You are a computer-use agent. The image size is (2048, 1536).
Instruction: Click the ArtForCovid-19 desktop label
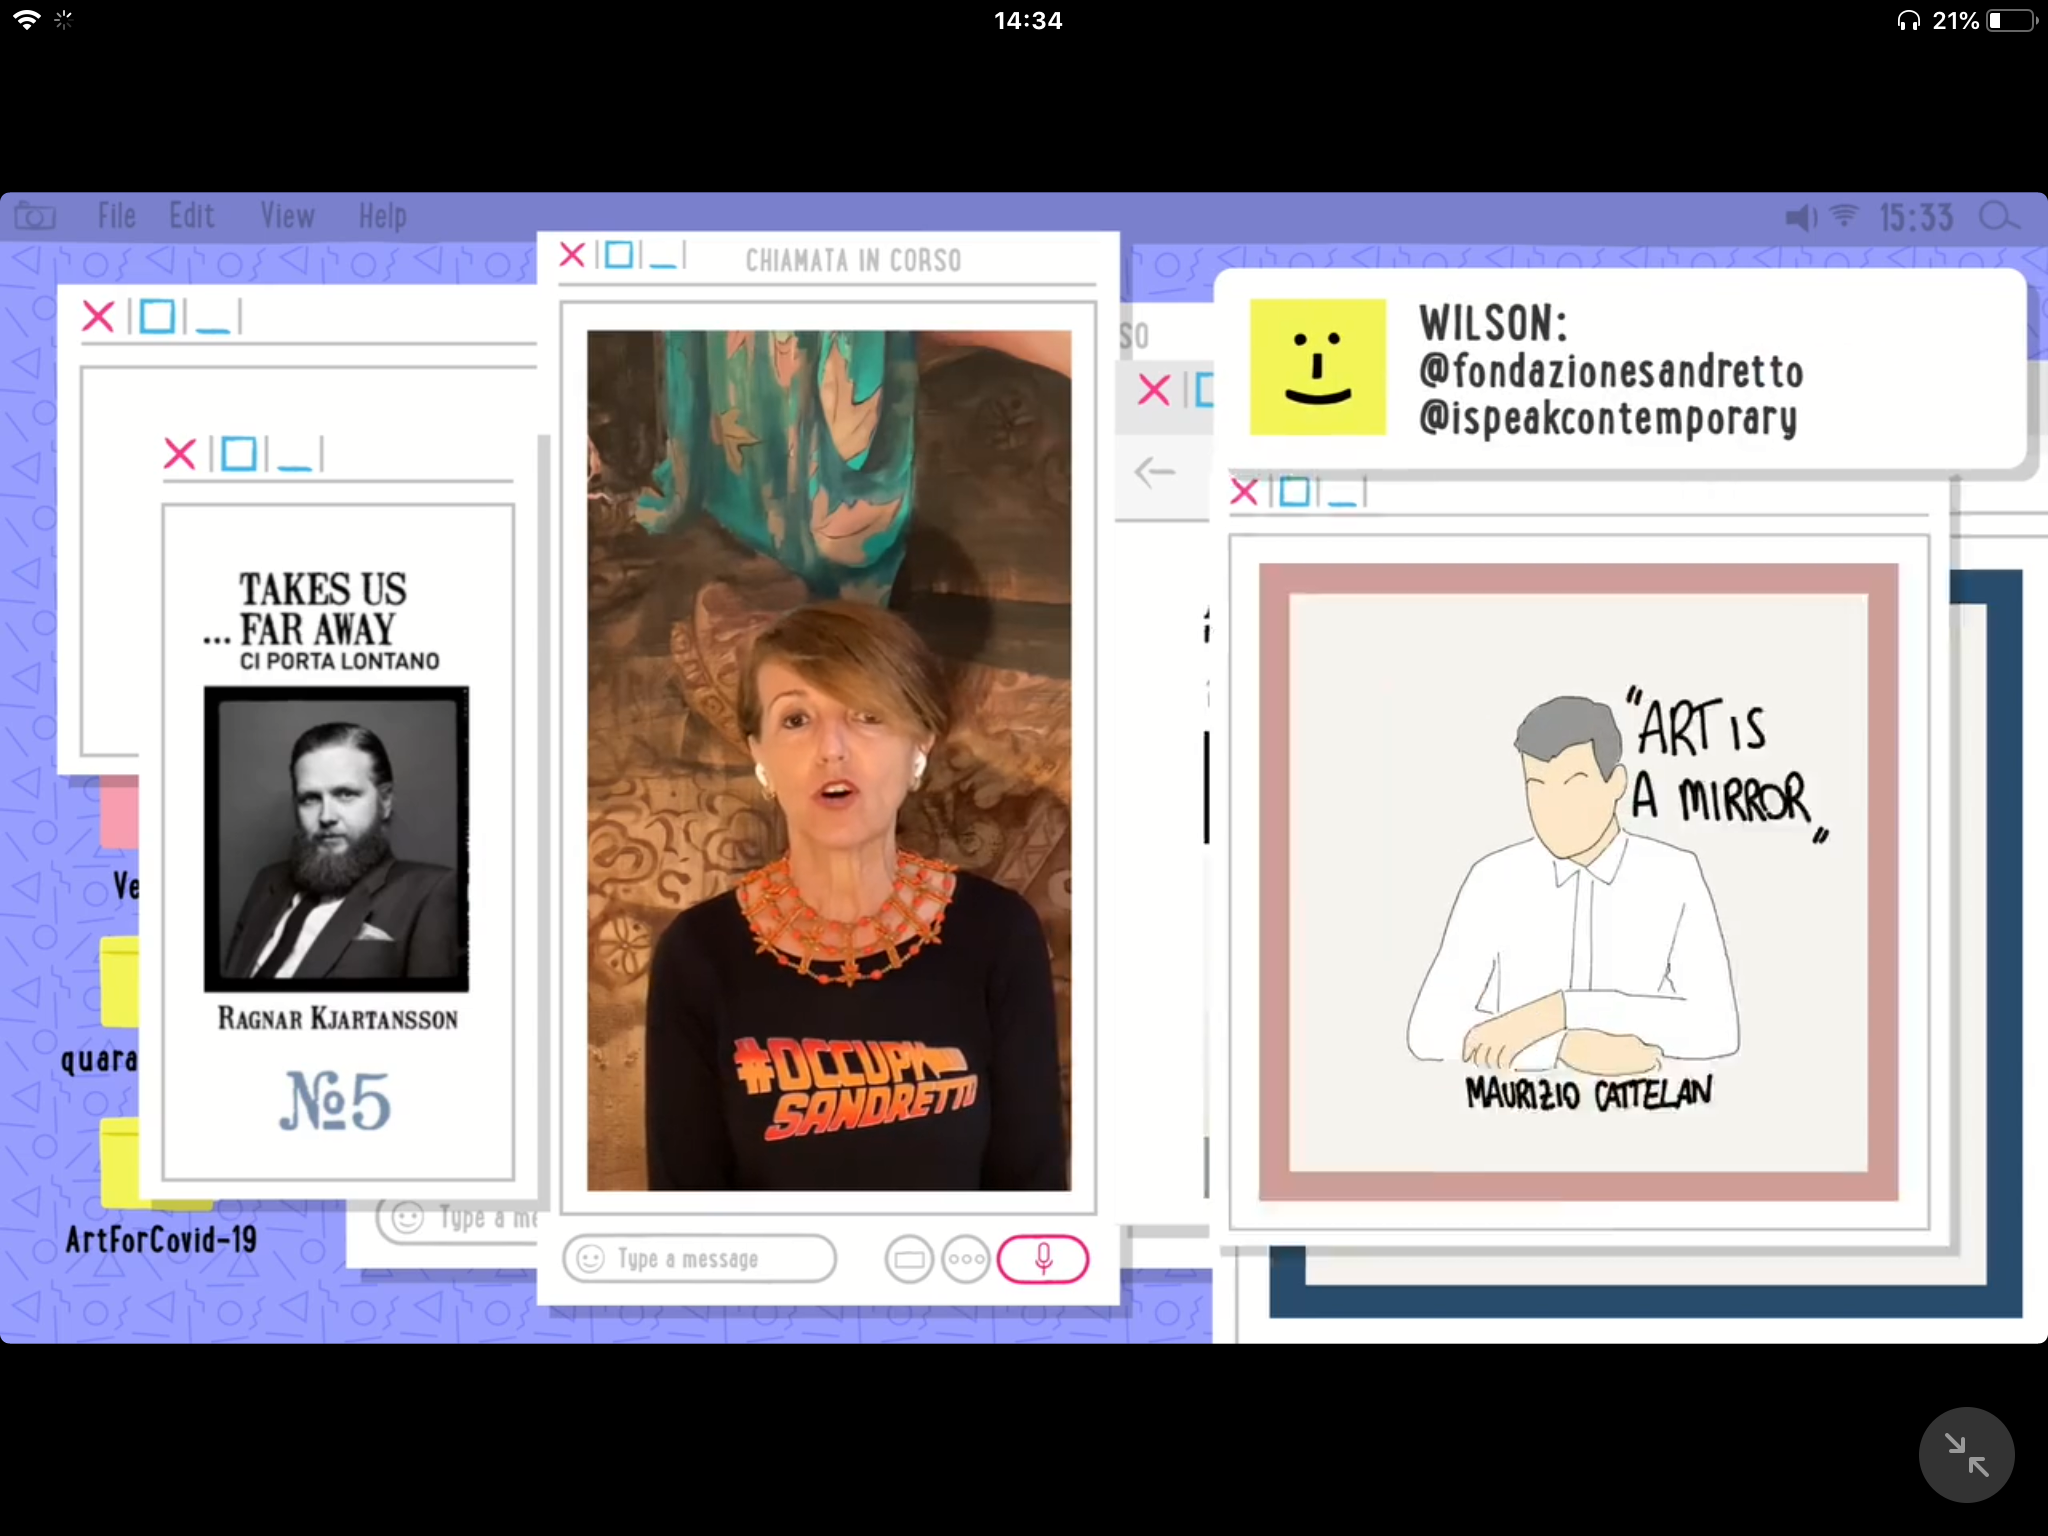tap(161, 1240)
